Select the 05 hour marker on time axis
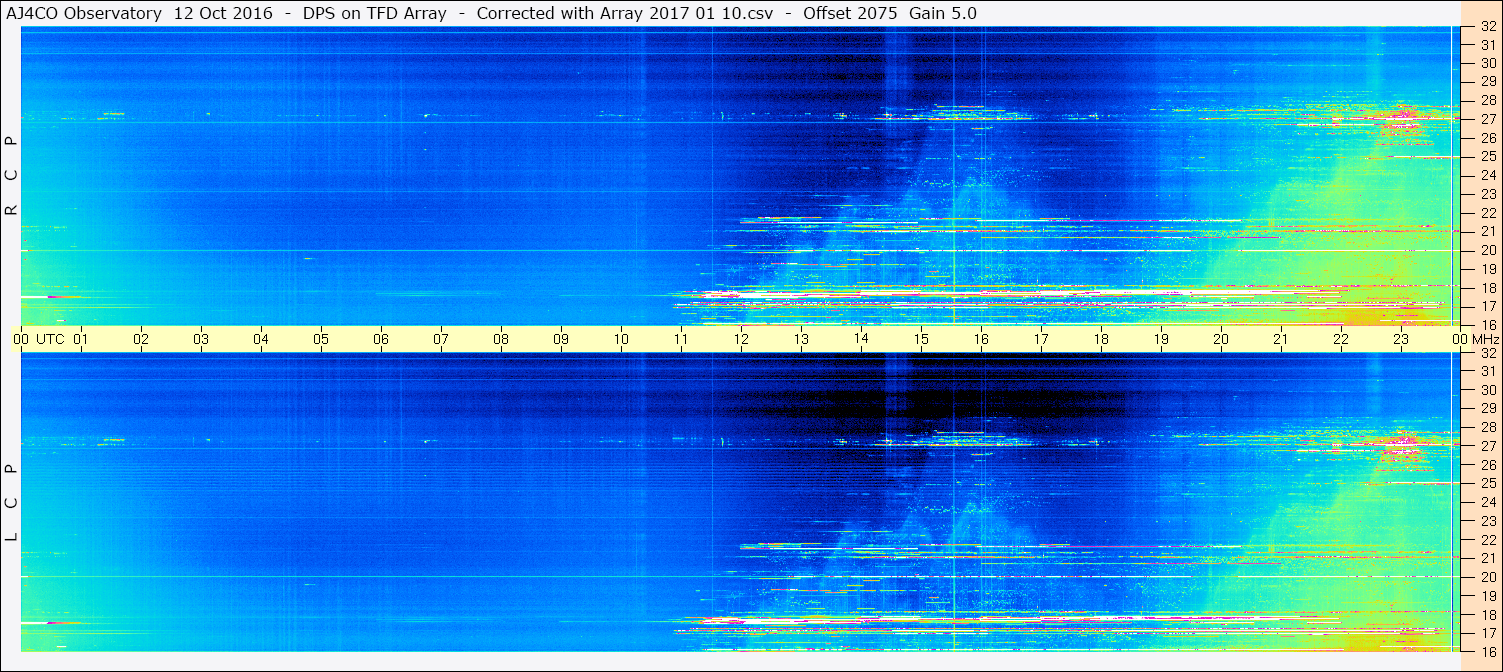This screenshot has width=1503, height=672. pos(321,339)
